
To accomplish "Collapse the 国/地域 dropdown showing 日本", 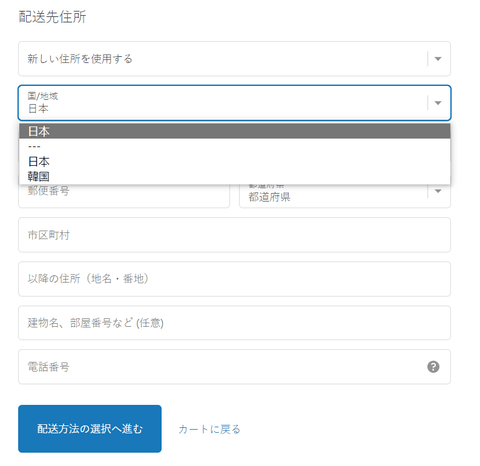I will pyautogui.click(x=234, y=103).
